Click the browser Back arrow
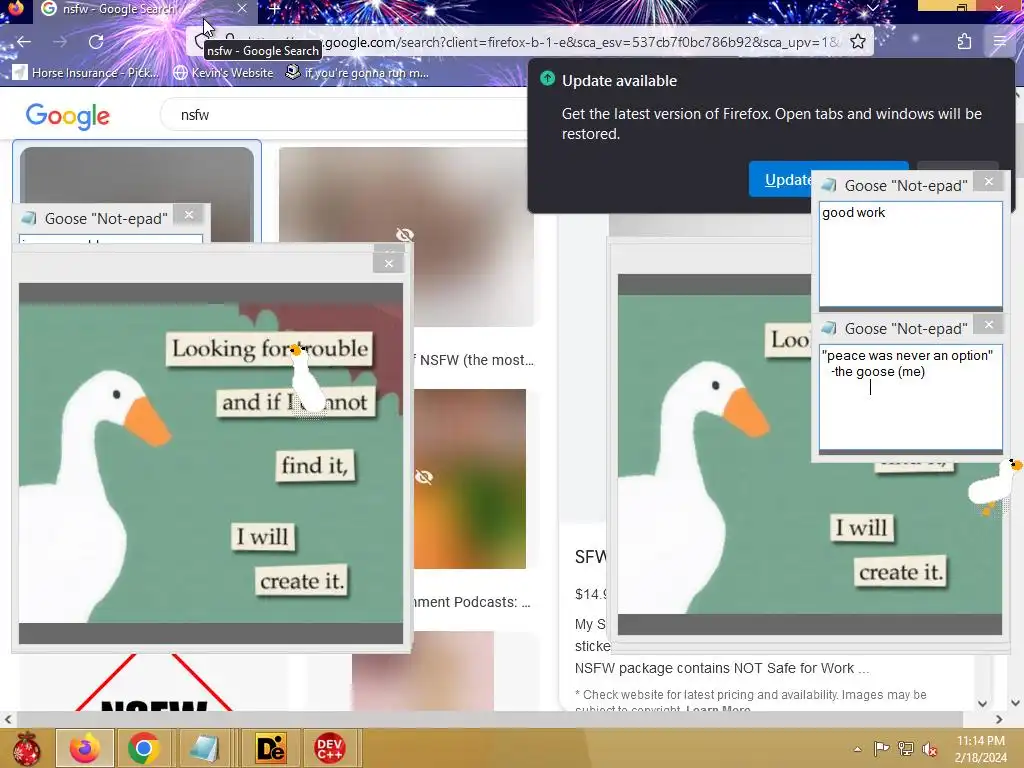 [24, 42]
